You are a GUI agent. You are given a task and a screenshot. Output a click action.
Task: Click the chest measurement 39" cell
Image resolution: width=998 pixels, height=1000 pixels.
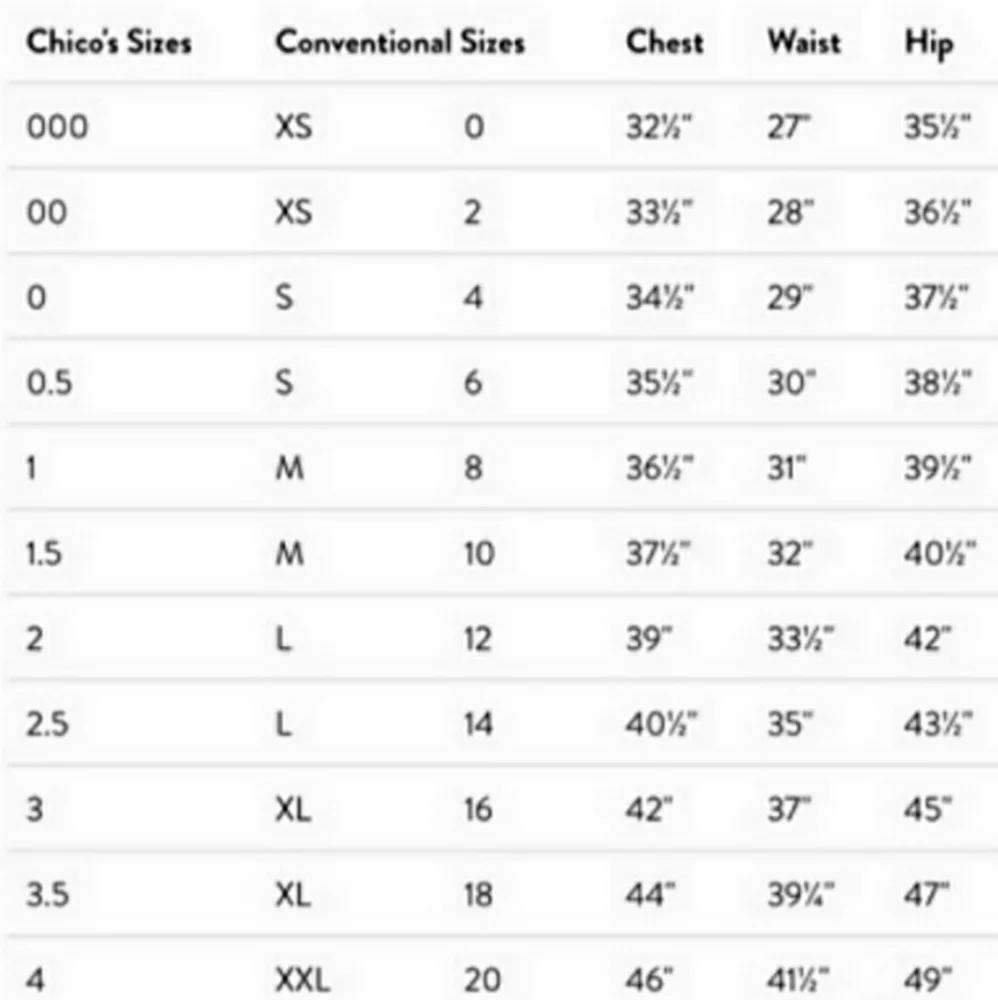(x=650, y=639)
